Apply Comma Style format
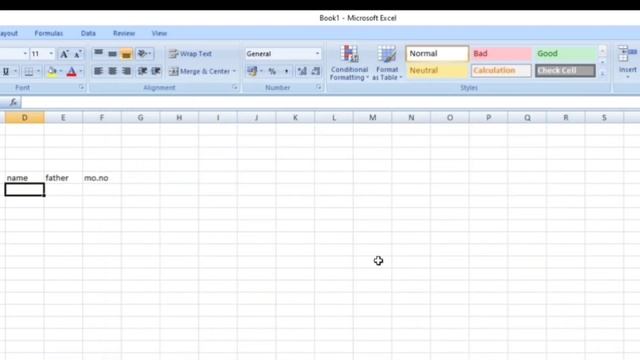This screenshot has height=360, width=640. (x=286, y=71)
